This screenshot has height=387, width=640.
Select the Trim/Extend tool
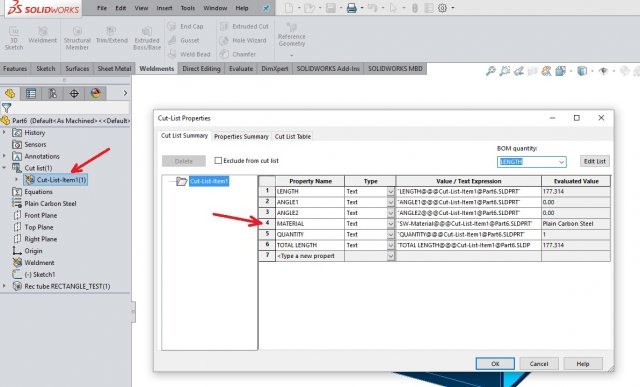(111, 35)
